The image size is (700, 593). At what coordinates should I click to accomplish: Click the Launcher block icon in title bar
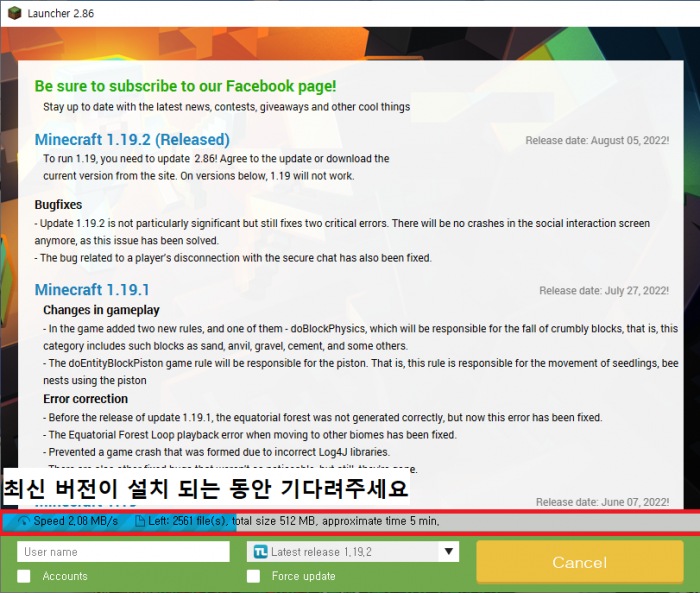coord(13,13)
